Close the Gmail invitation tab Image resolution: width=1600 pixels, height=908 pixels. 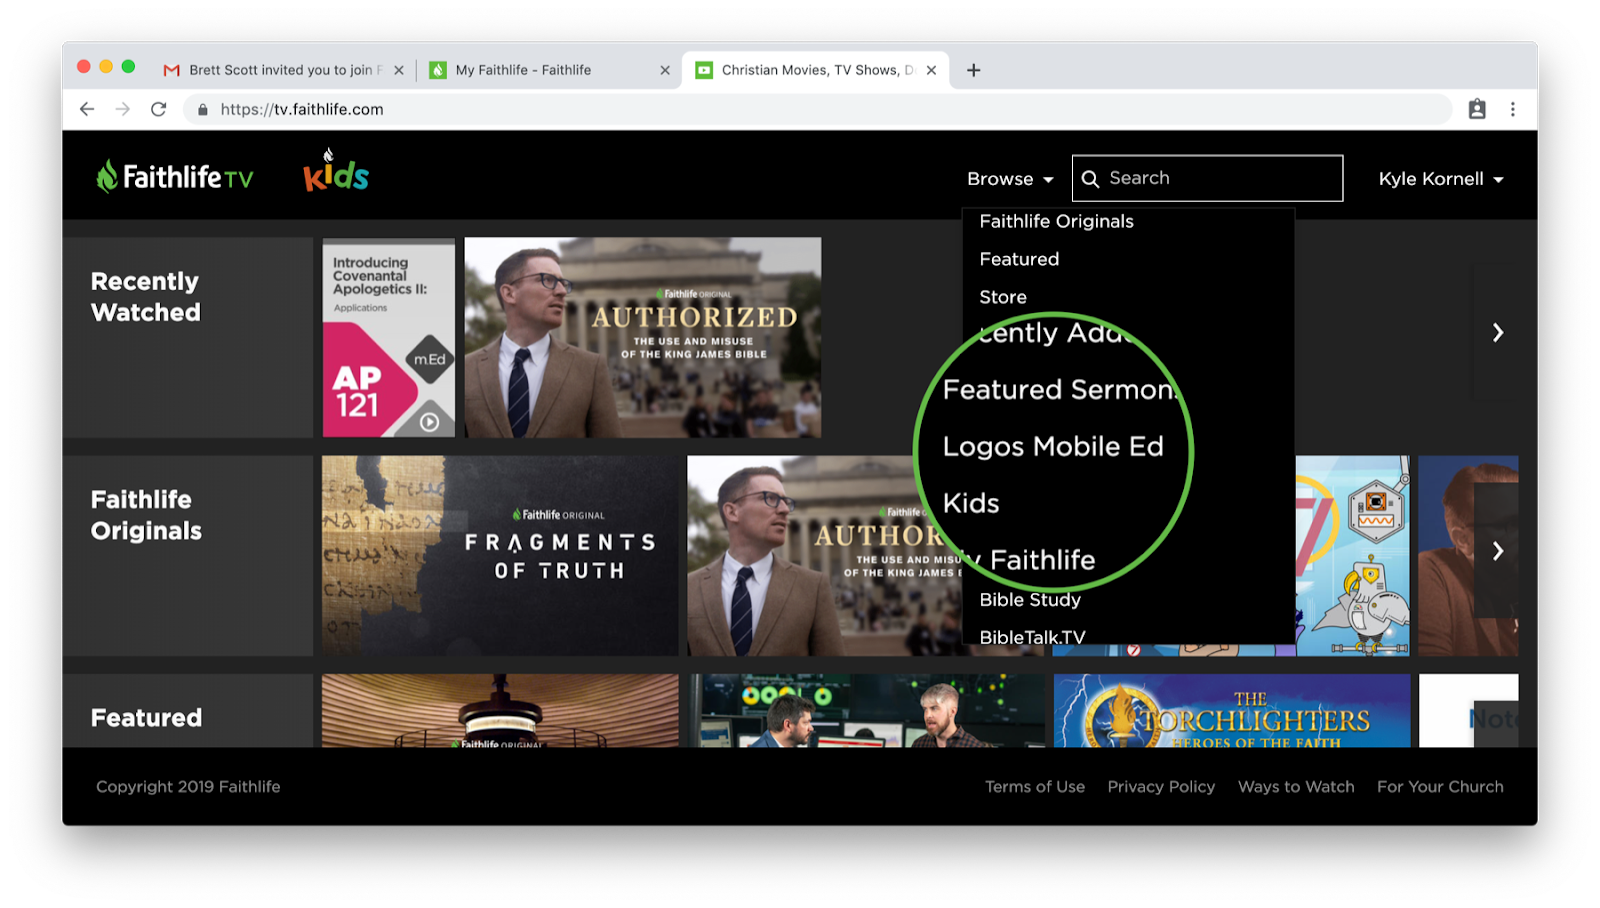coord(399,70)
